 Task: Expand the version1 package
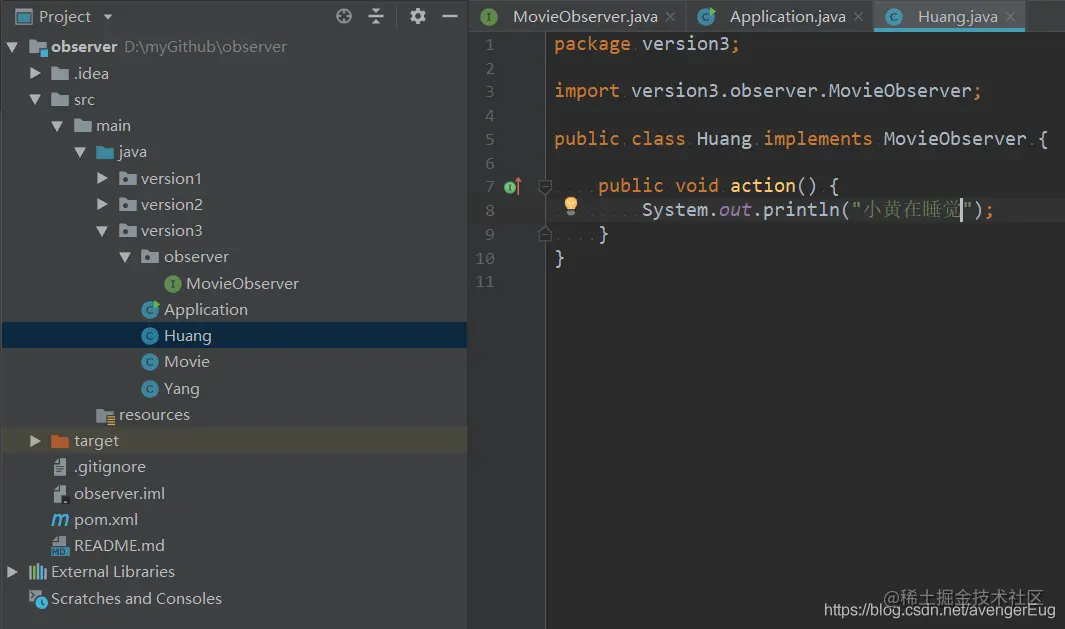102,178
